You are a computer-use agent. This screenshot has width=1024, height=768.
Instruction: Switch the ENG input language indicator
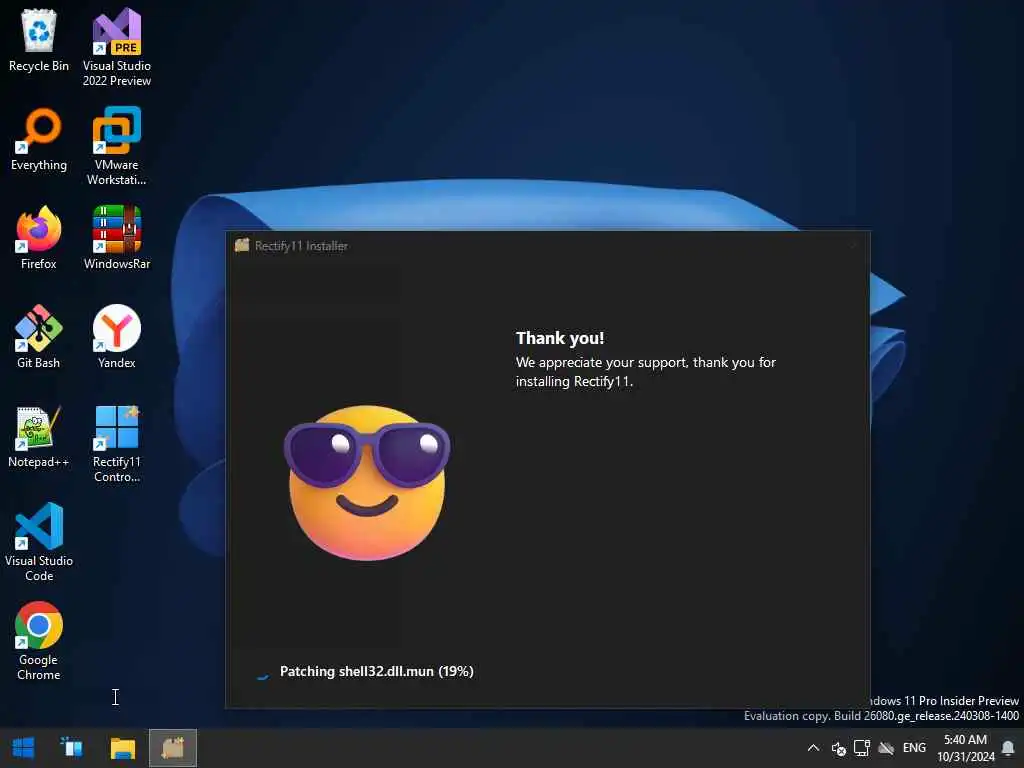[x=914, y=748]
